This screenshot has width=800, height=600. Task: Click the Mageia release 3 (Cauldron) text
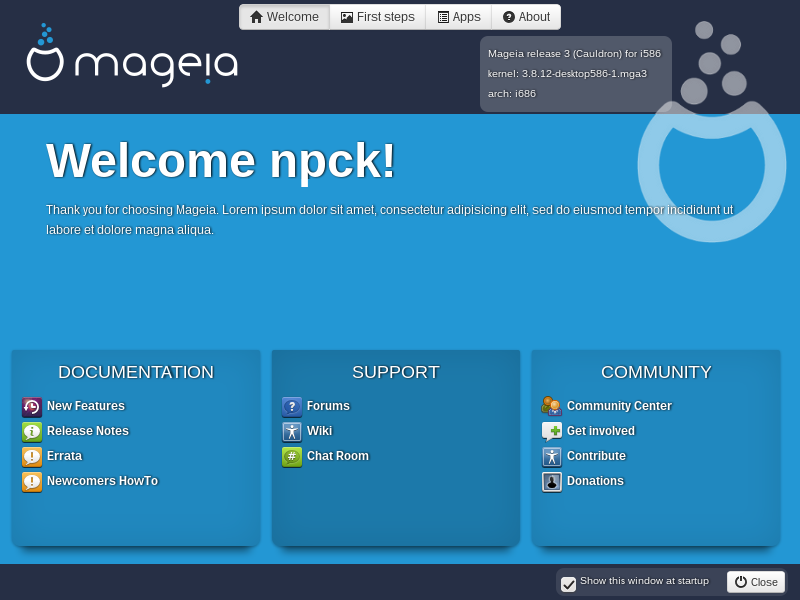point(574,54)
